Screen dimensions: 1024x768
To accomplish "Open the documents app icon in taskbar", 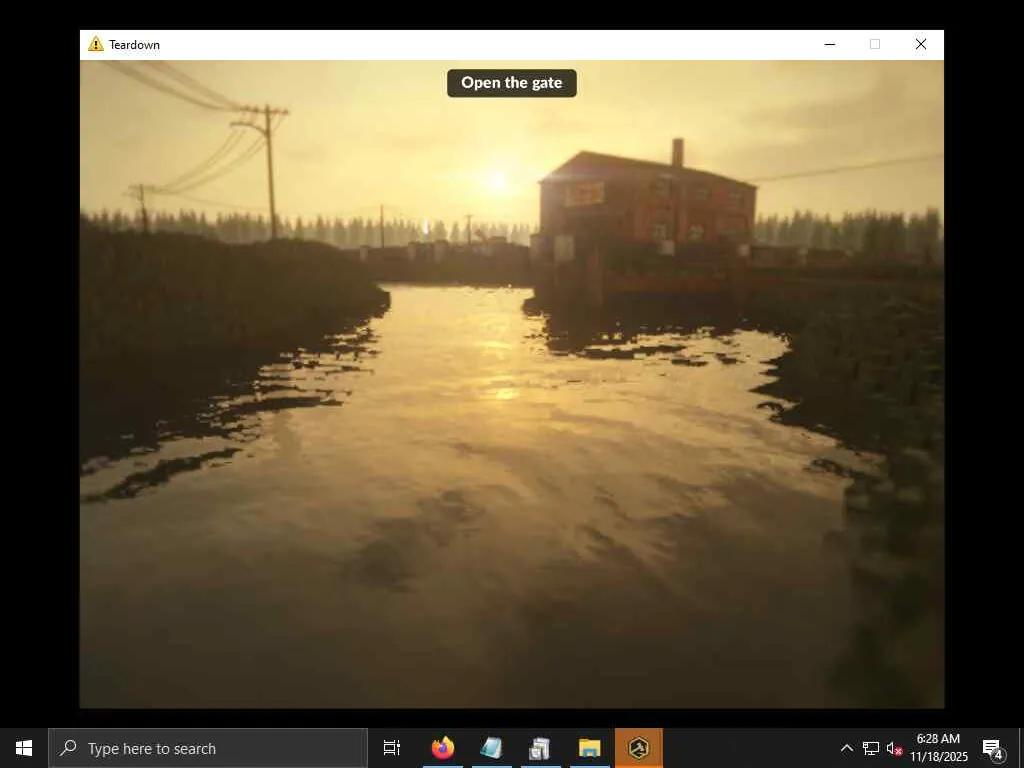I will [541, 748].
